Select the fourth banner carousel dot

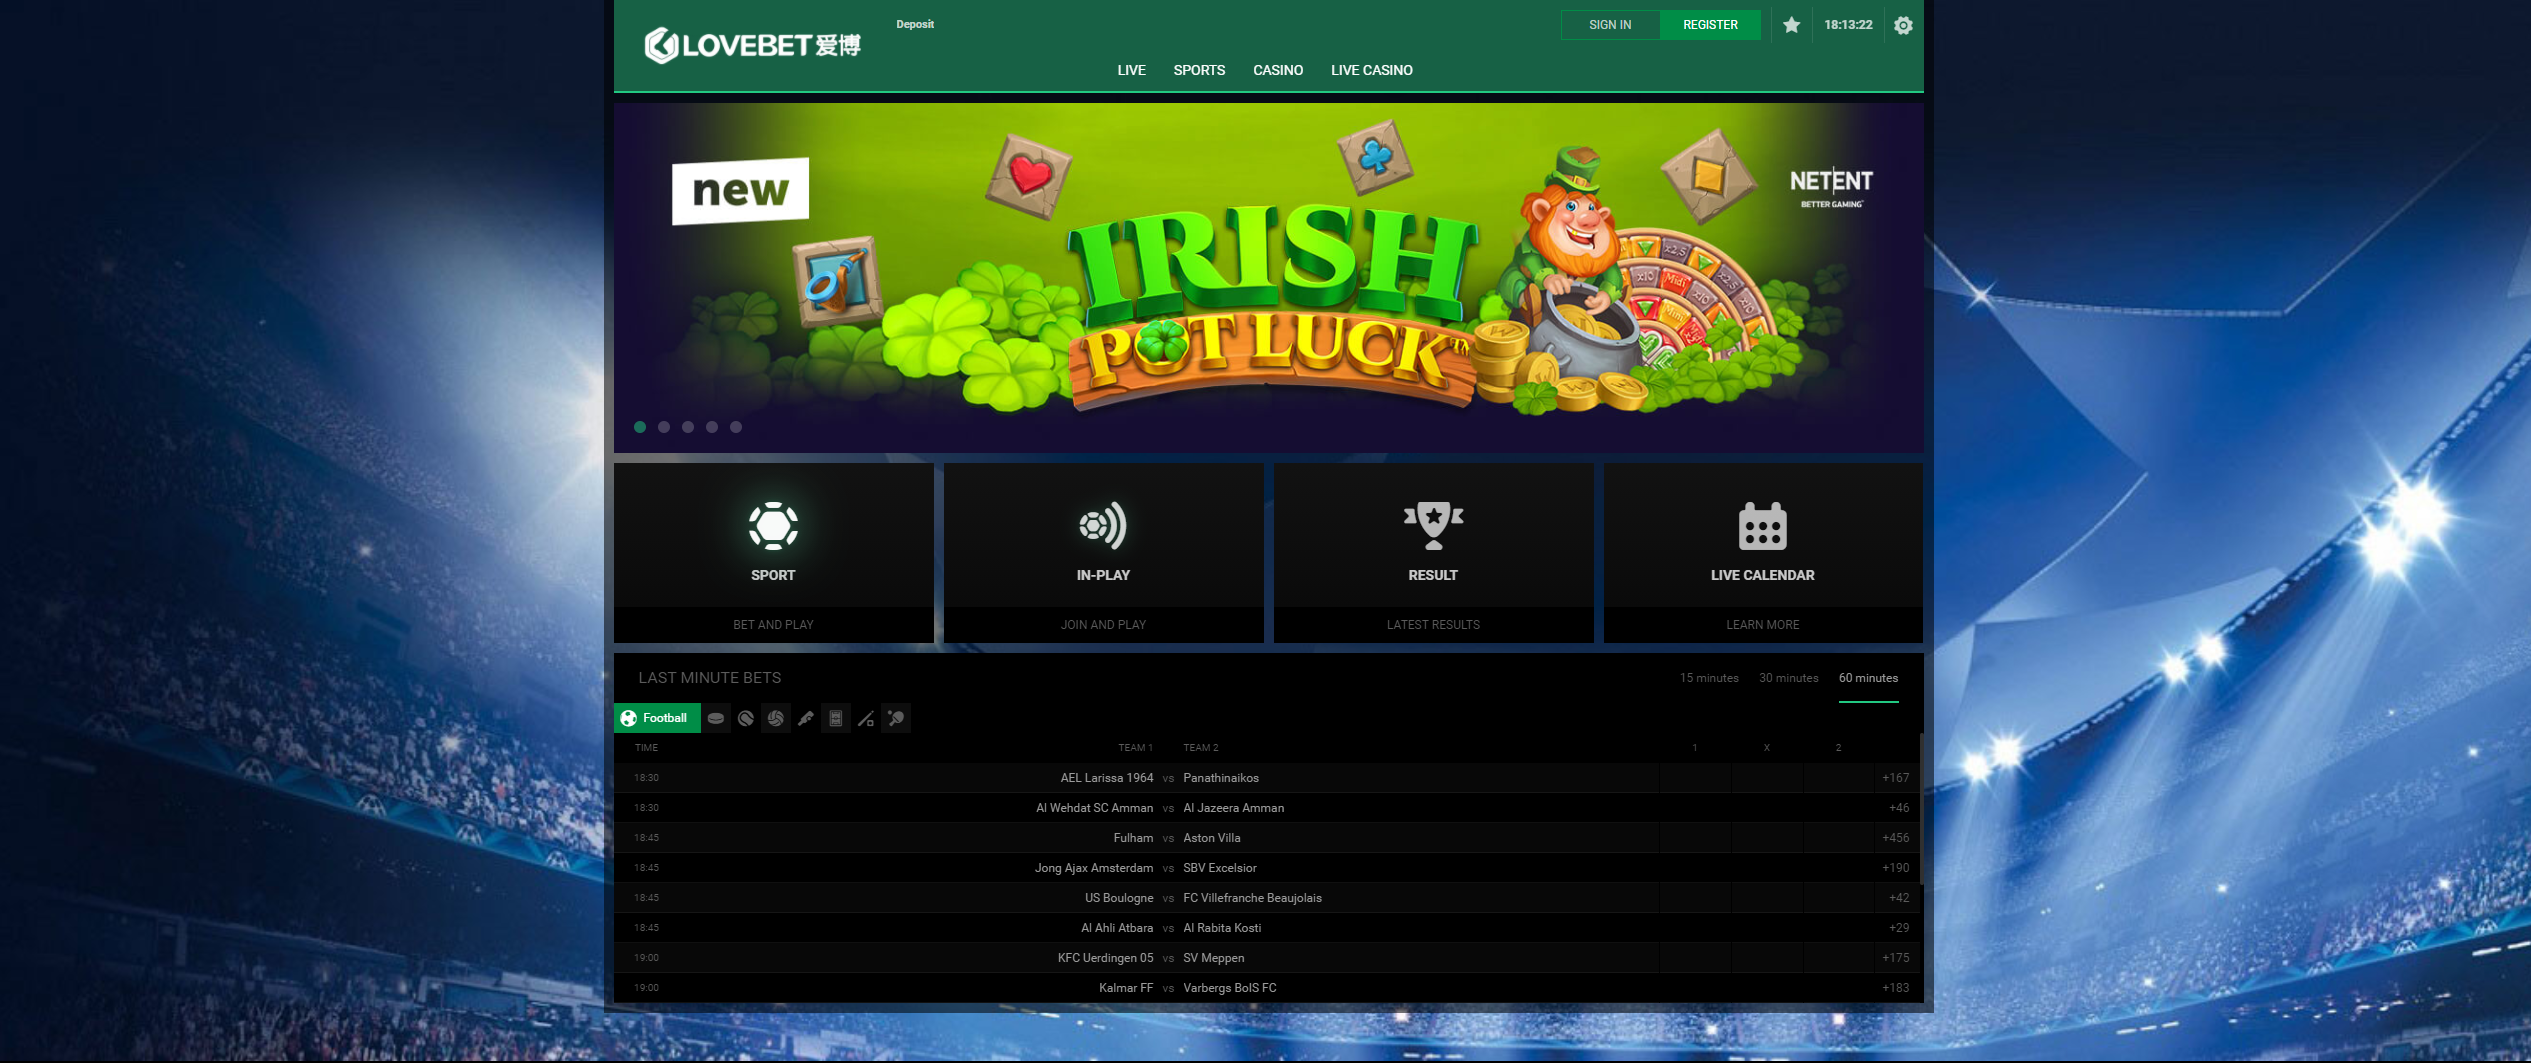point(712,427)
